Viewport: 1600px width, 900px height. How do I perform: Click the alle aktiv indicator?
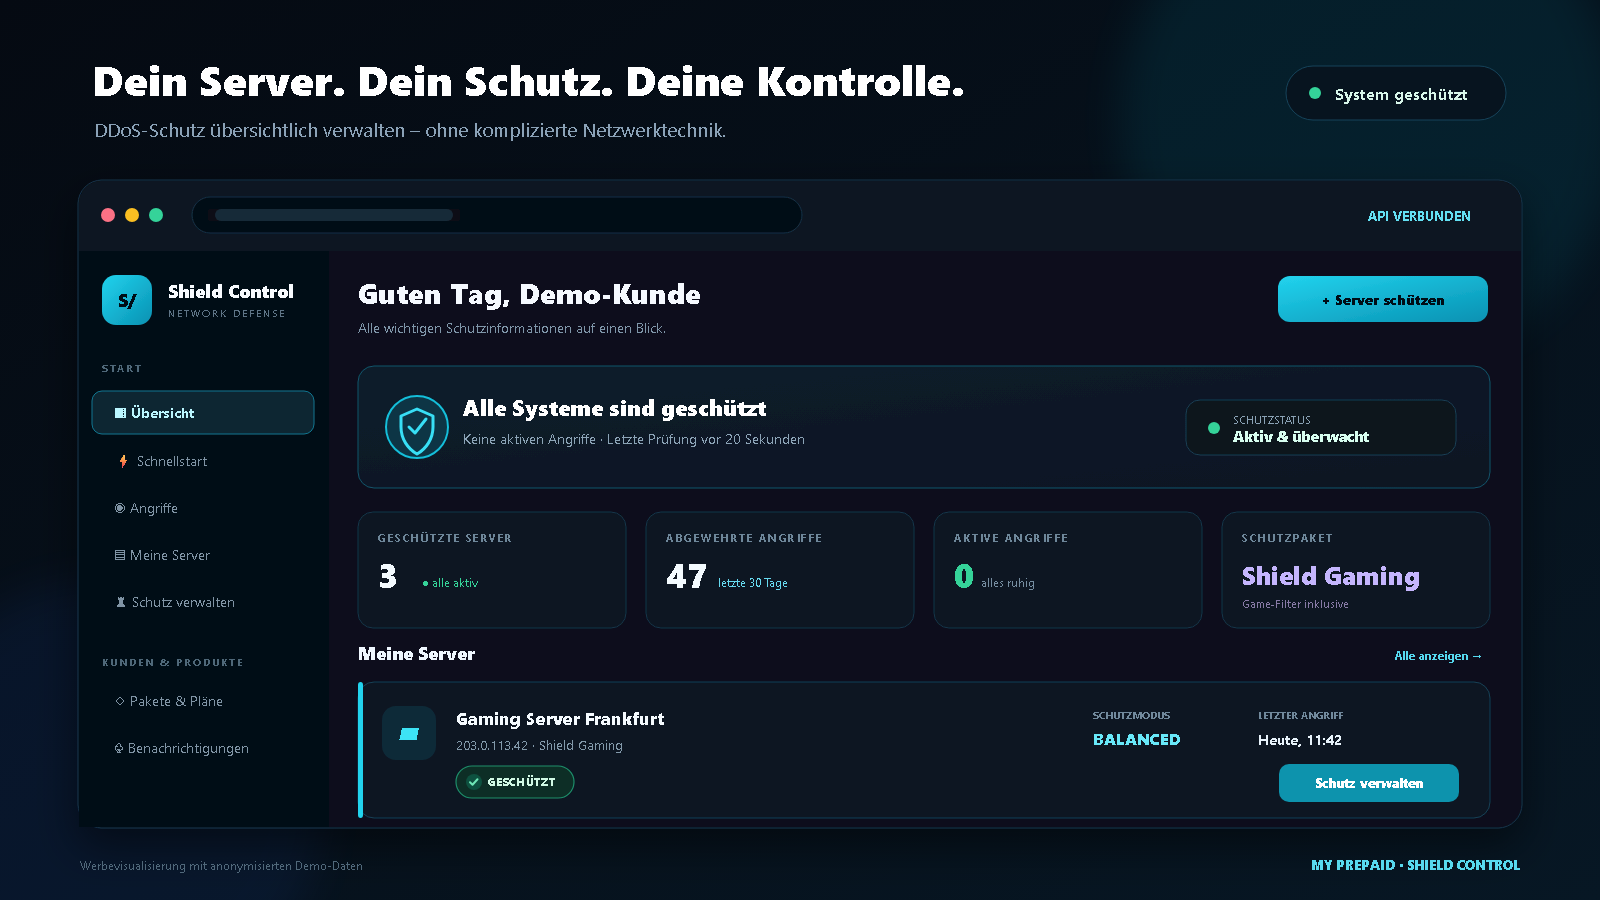point(451,583)
